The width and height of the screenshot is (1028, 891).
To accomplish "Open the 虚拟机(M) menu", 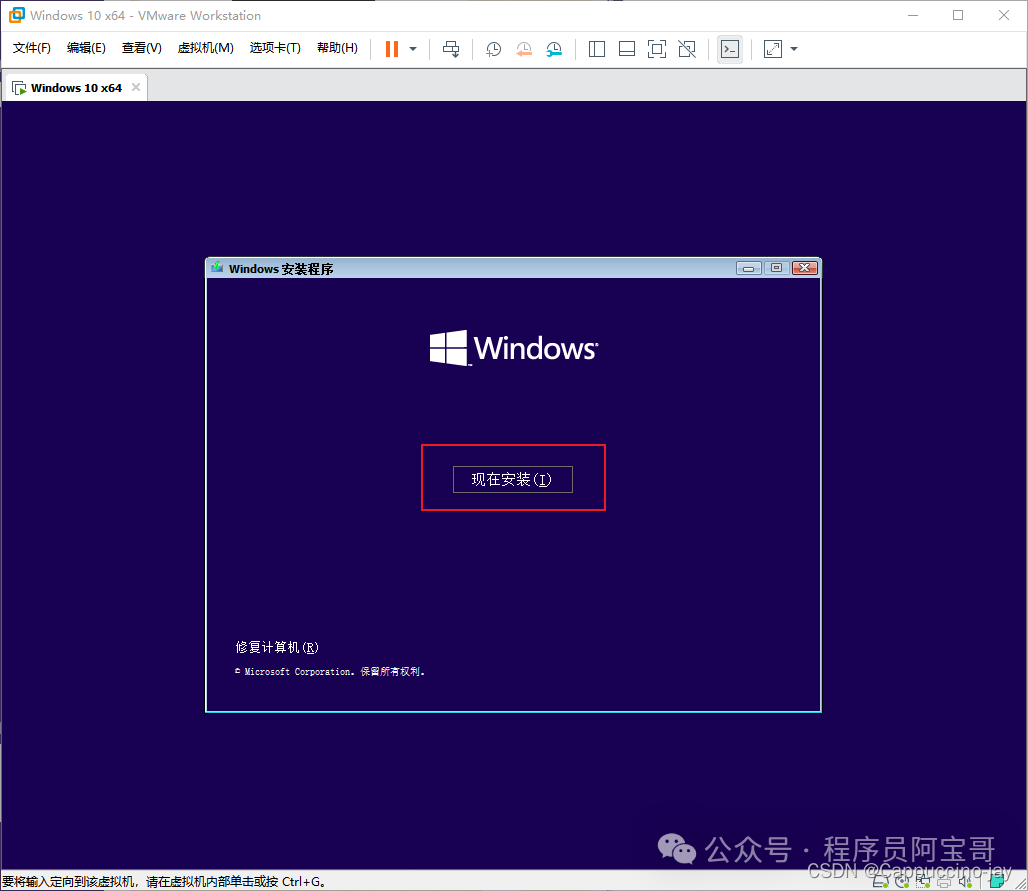I will pos(205,48).
